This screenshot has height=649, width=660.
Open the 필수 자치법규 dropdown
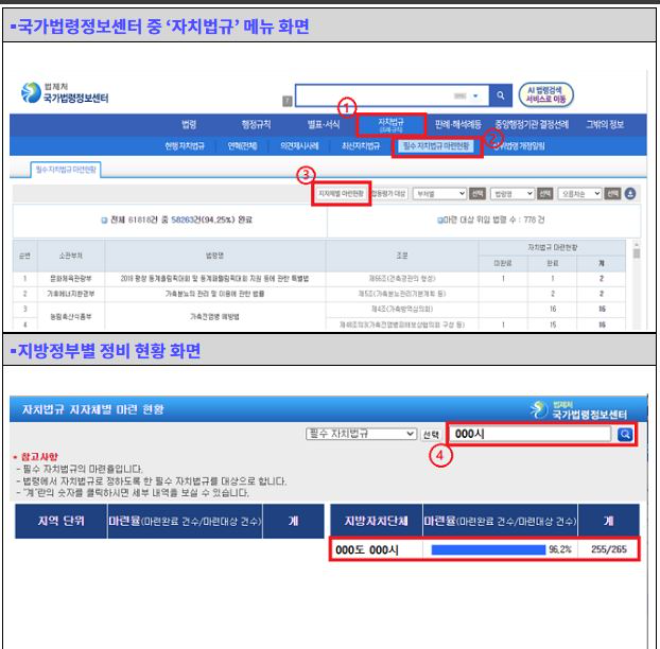[361, 434]
